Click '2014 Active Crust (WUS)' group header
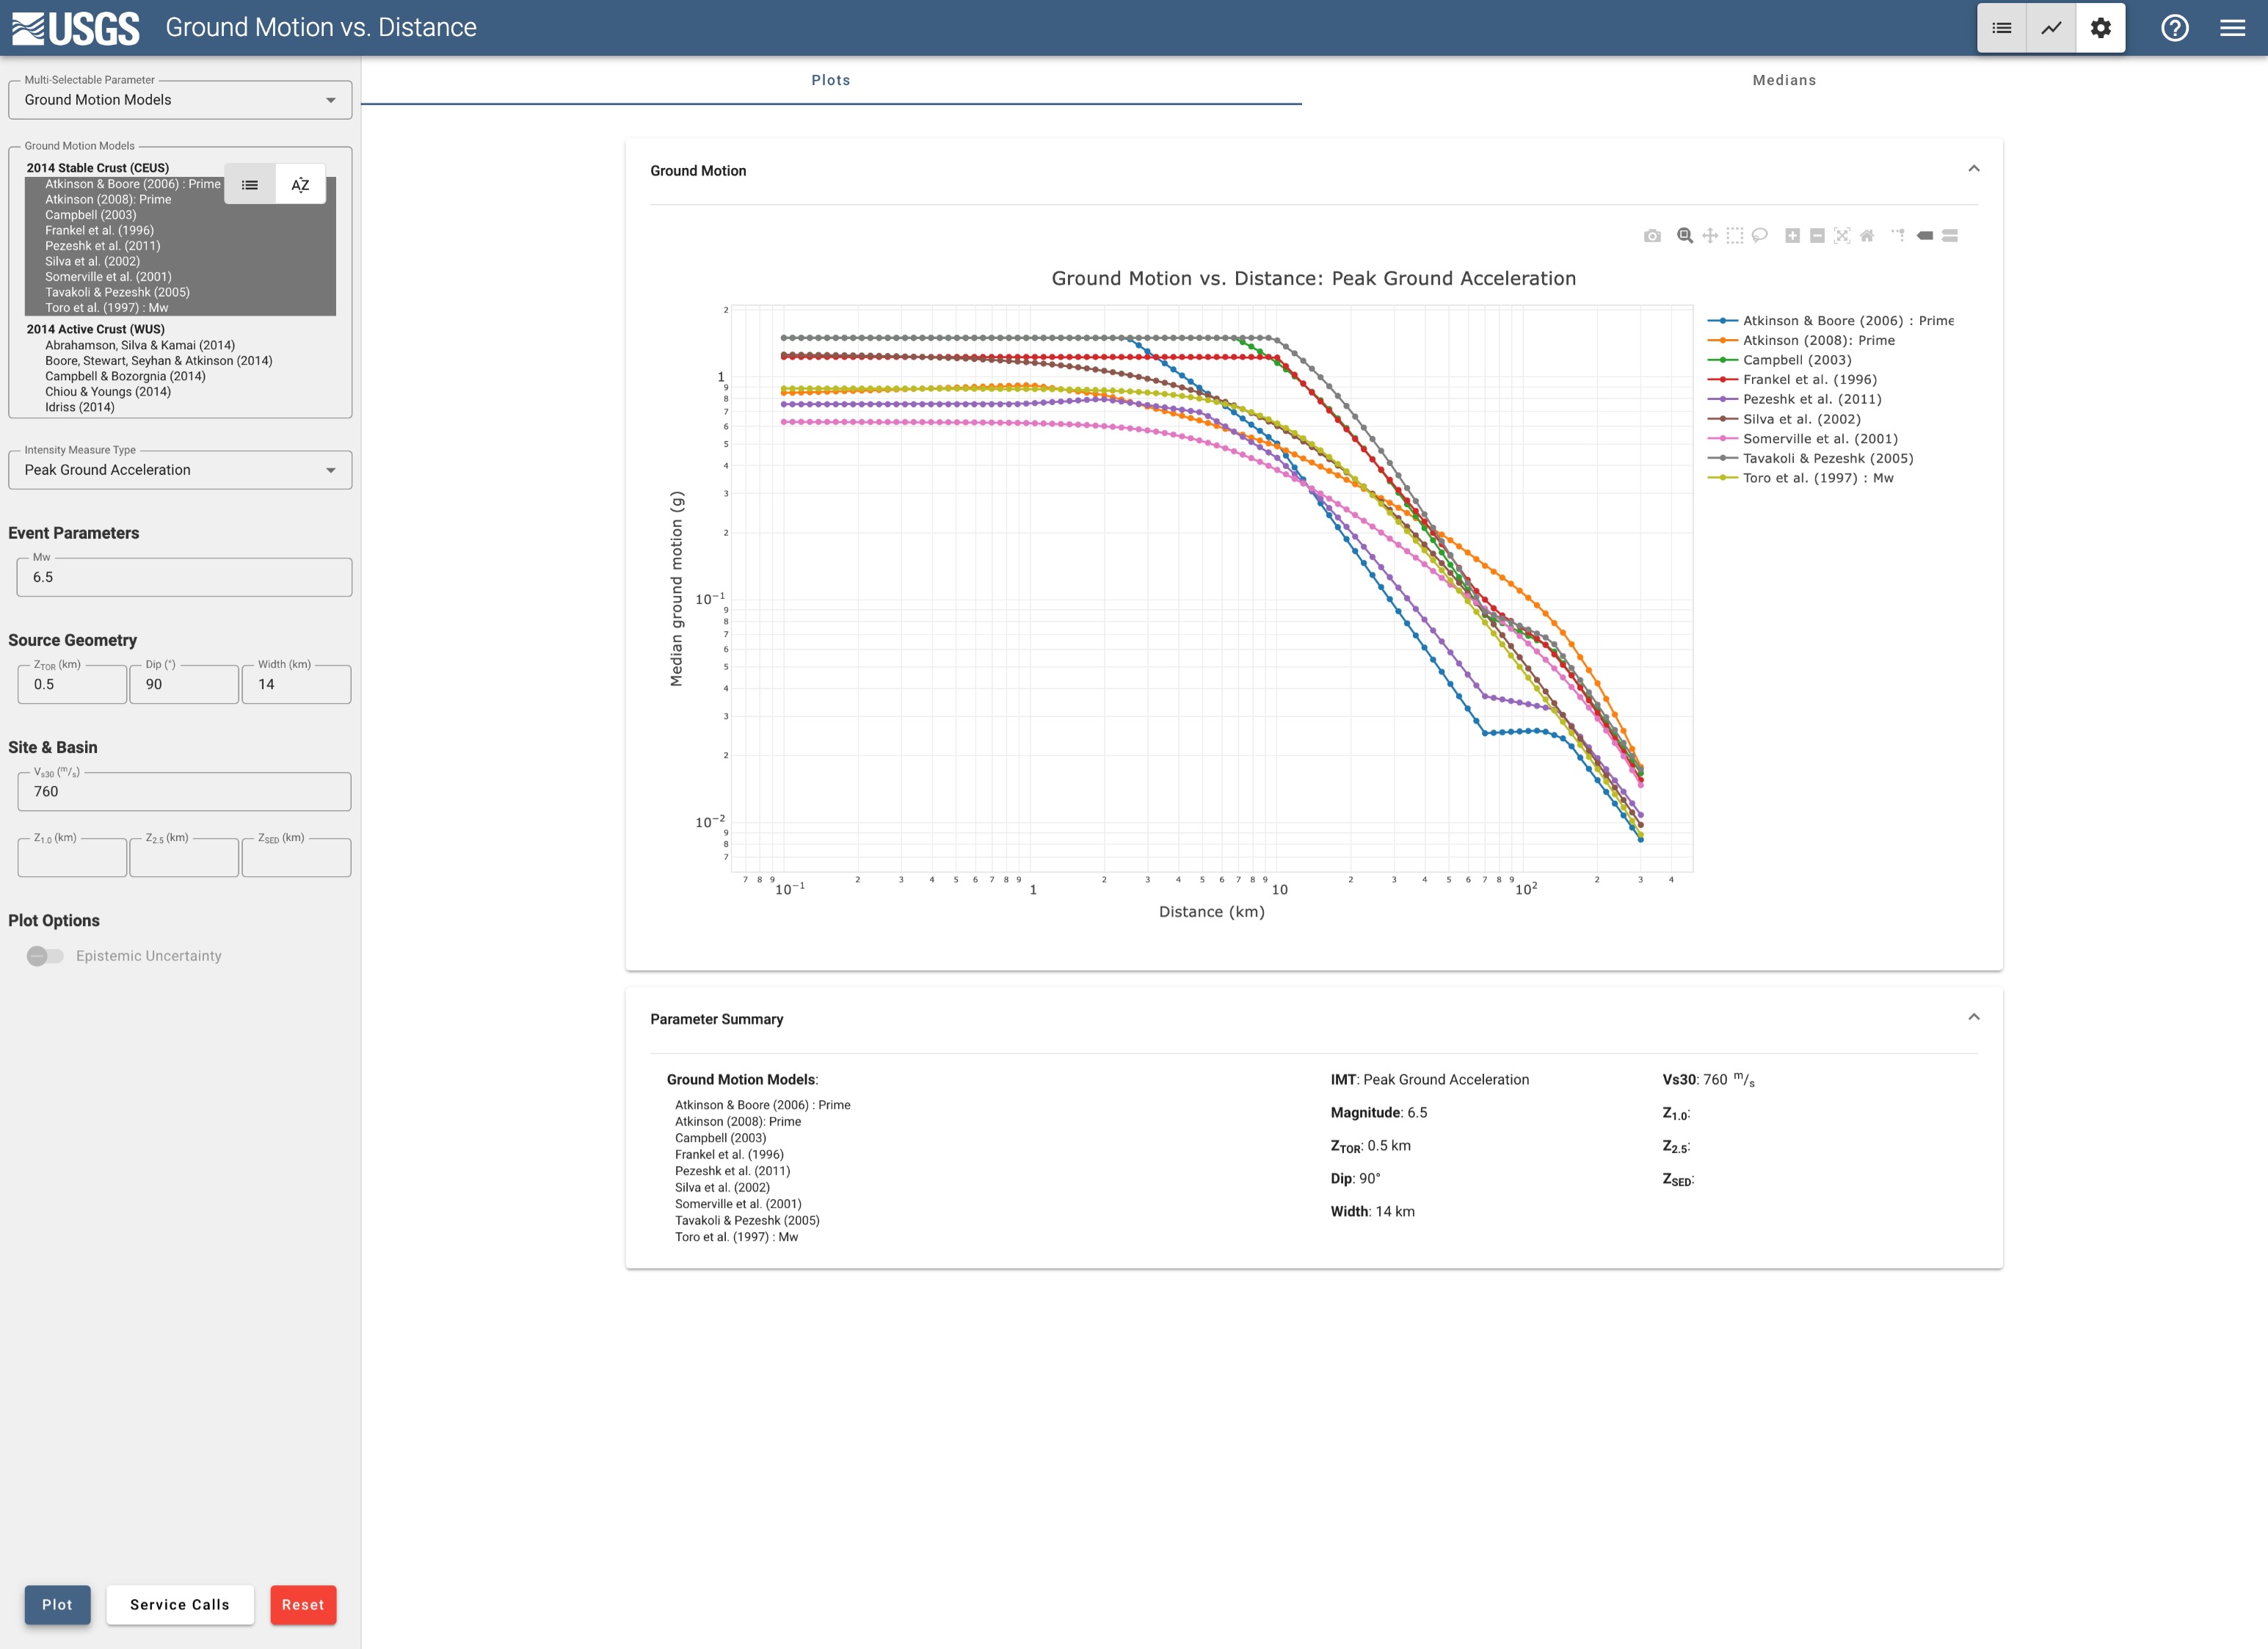The width and height of the screenshot is (2268, 1649). pyautogui.click(x=96, y=329)
